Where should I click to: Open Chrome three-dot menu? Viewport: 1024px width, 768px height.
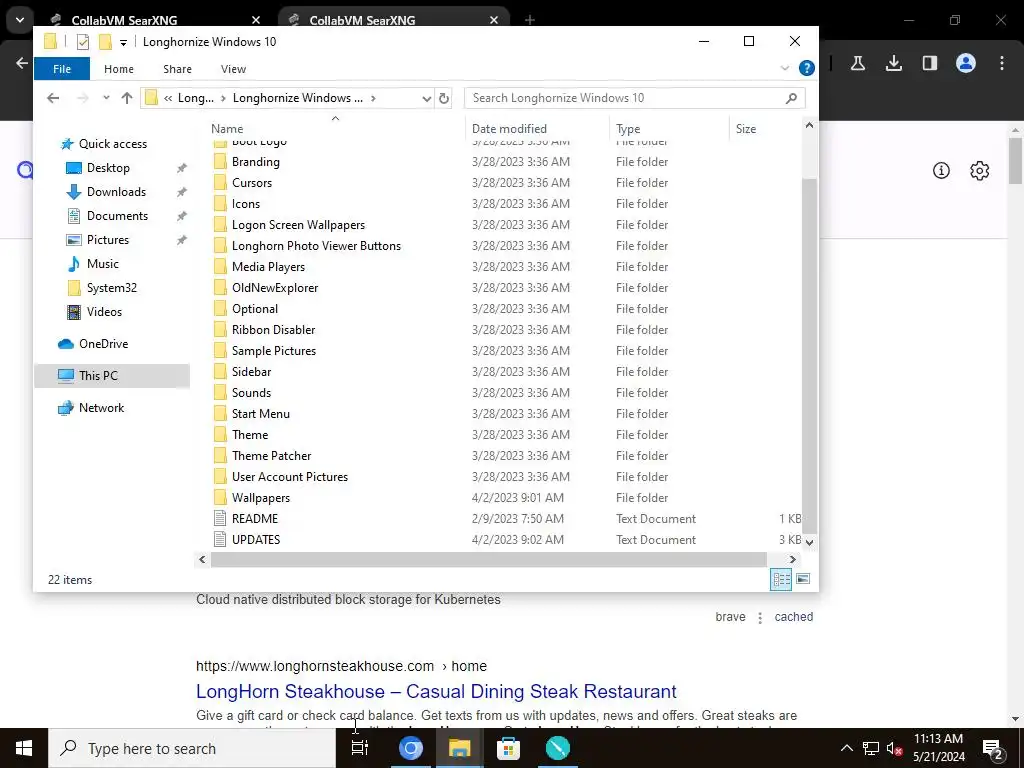[1002, 63]
